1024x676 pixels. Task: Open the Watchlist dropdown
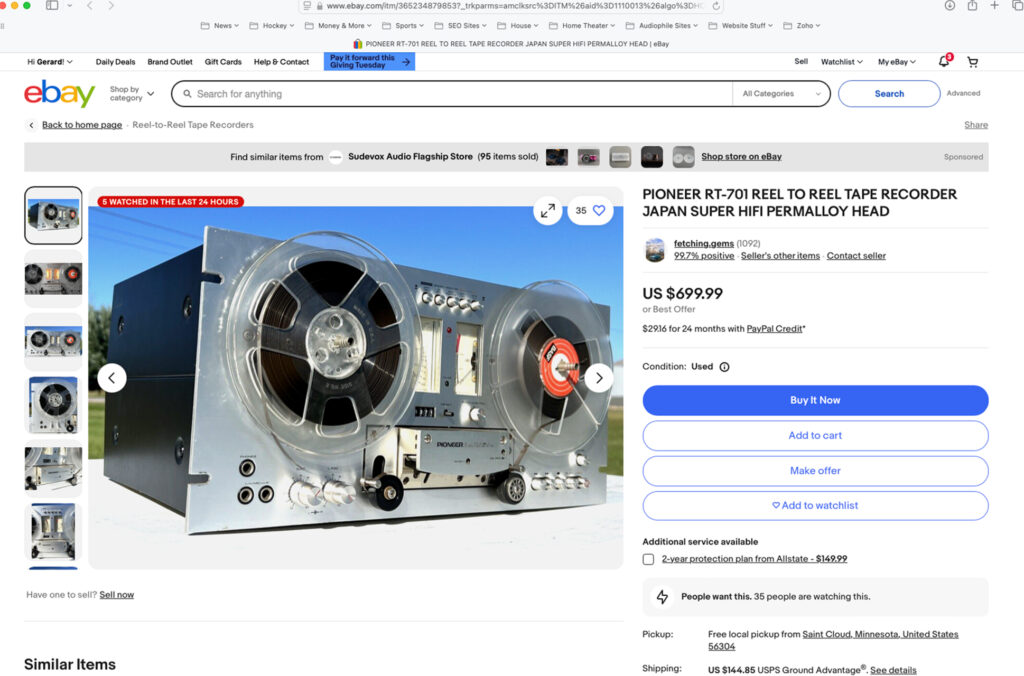pos(842,62)
